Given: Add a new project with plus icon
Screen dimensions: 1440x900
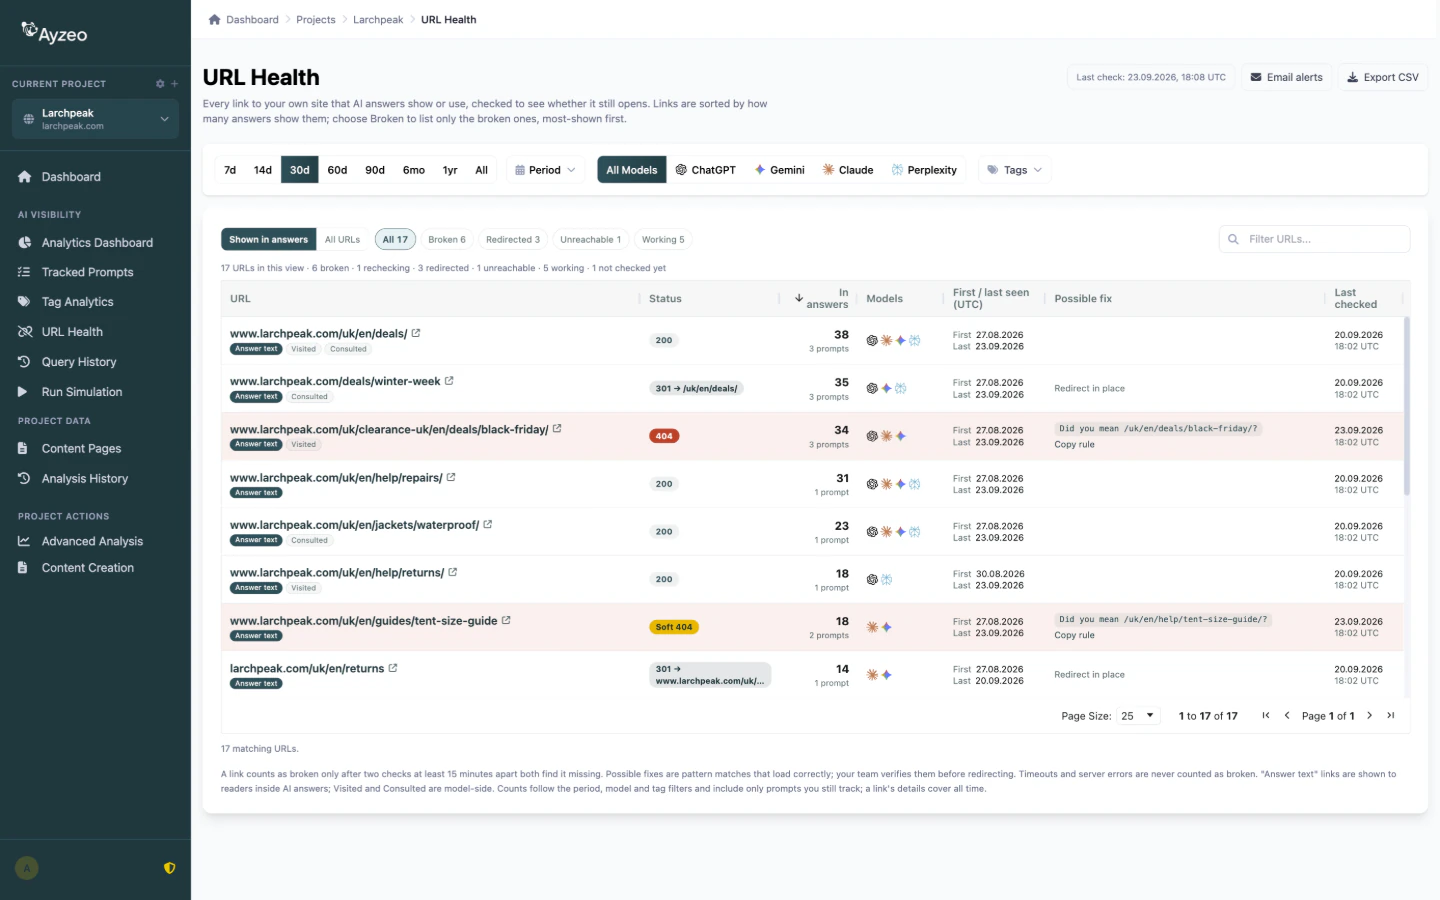Looking at the screenshot, I should [174, 84].
